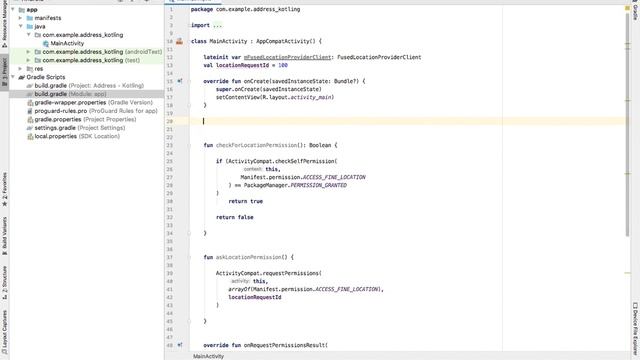Screen dimensions: 640x360
Task: Select gradle.properties (Project Properties)
Action: click(x=85, y=120)
